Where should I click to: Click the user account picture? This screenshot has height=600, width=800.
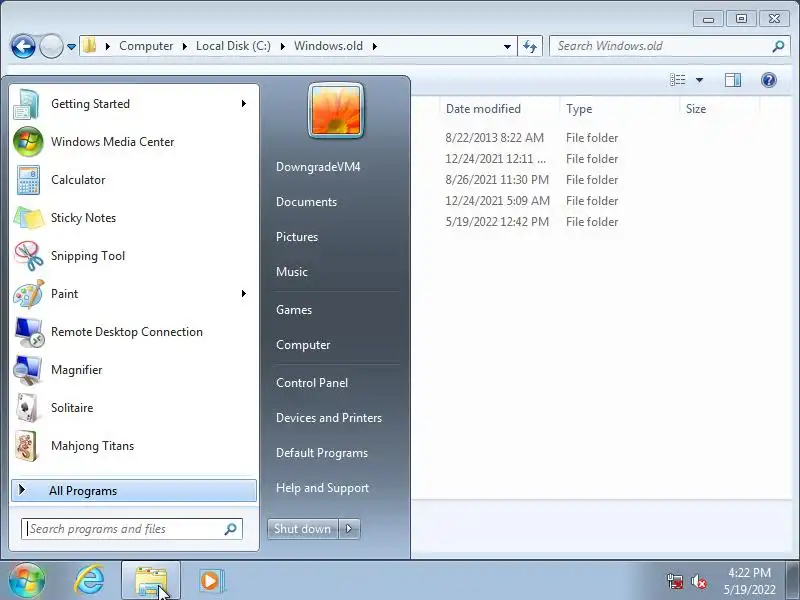point(336,111)
